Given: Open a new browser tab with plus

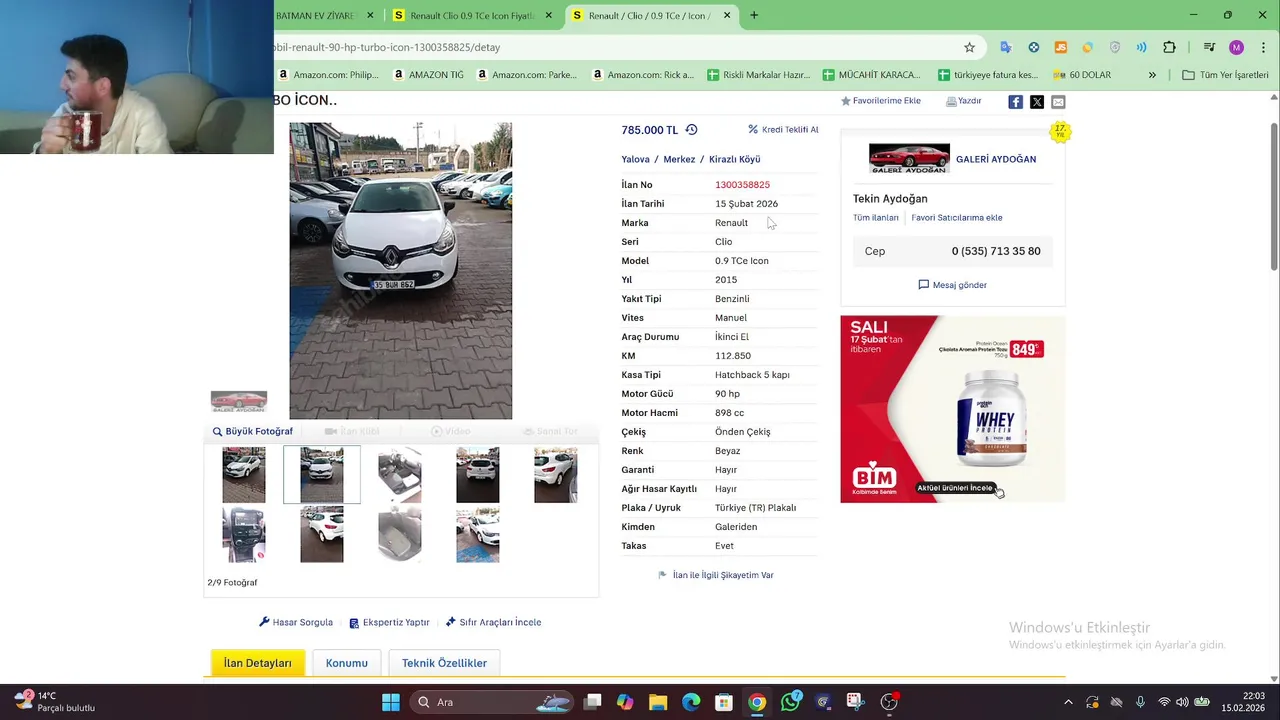Looking at the screenshot, I should point(754,15).
